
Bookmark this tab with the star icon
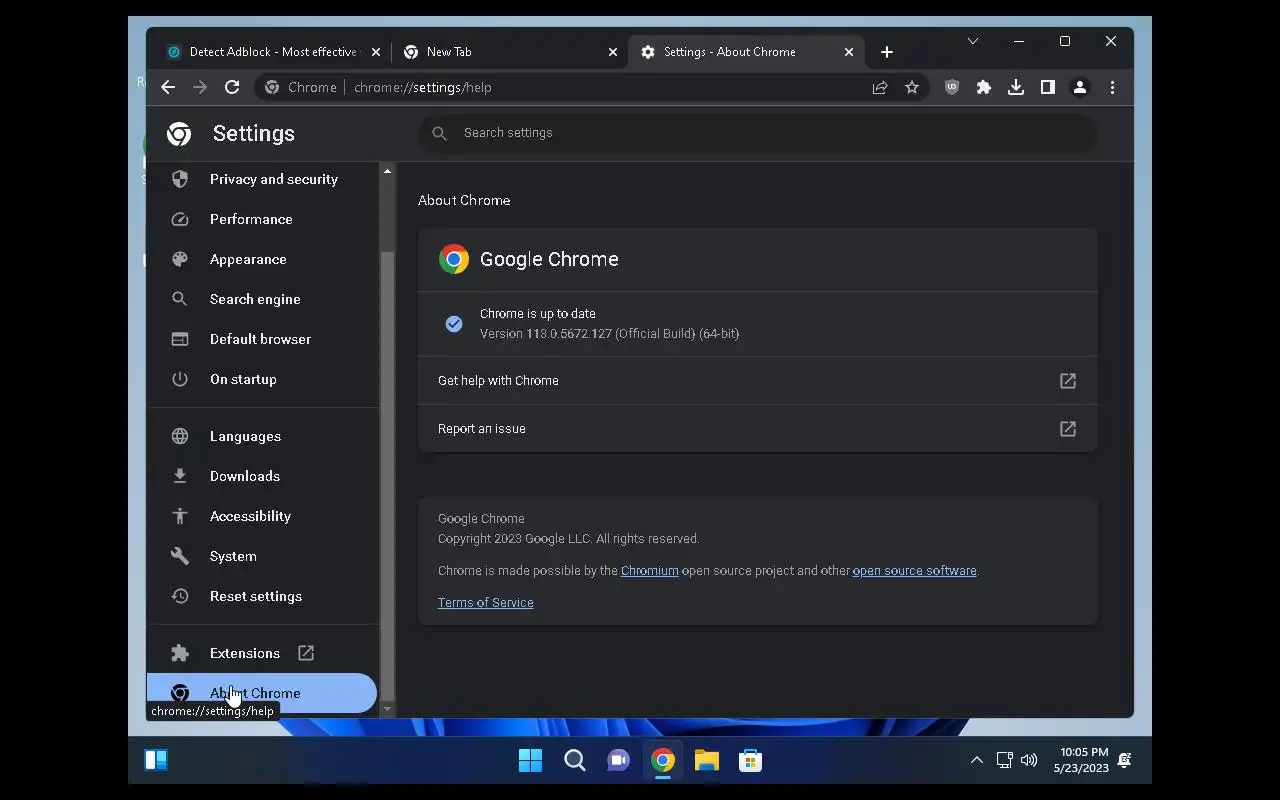pyautogui.click(x=912, y=87)
